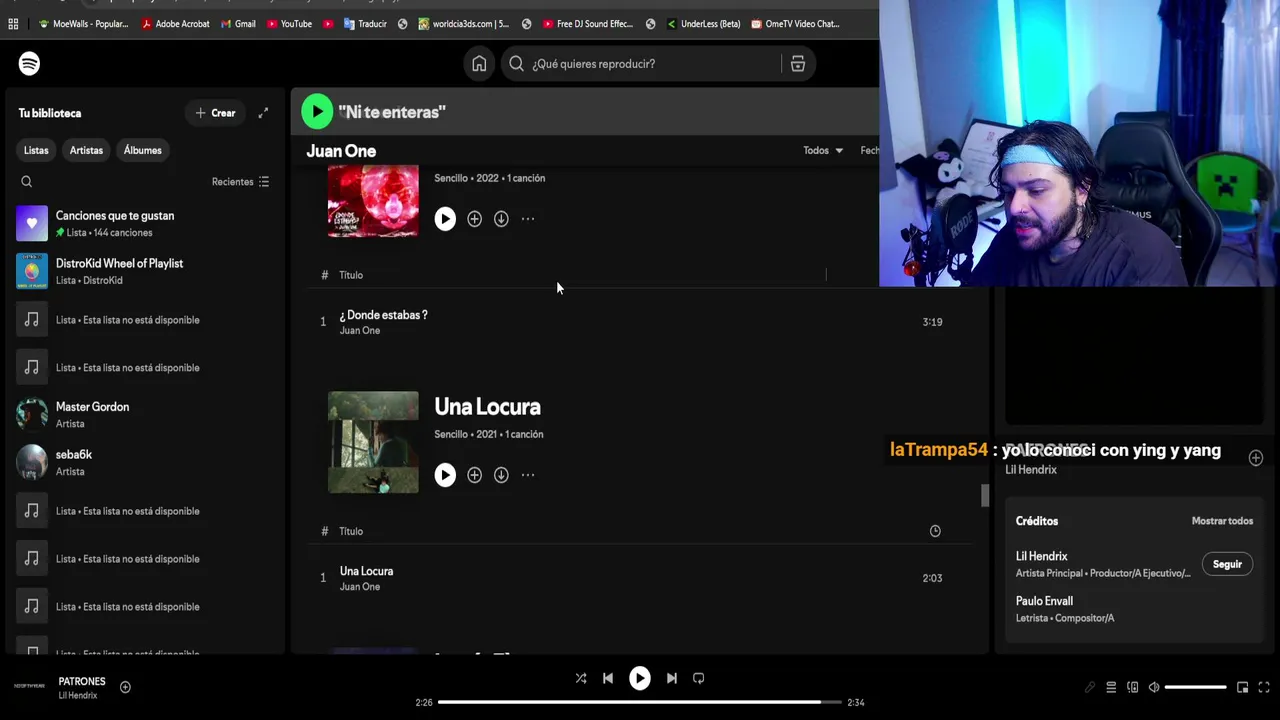Open seba6k artist
This screenshot has height=720, width=1280.
(x=146, y=462)
